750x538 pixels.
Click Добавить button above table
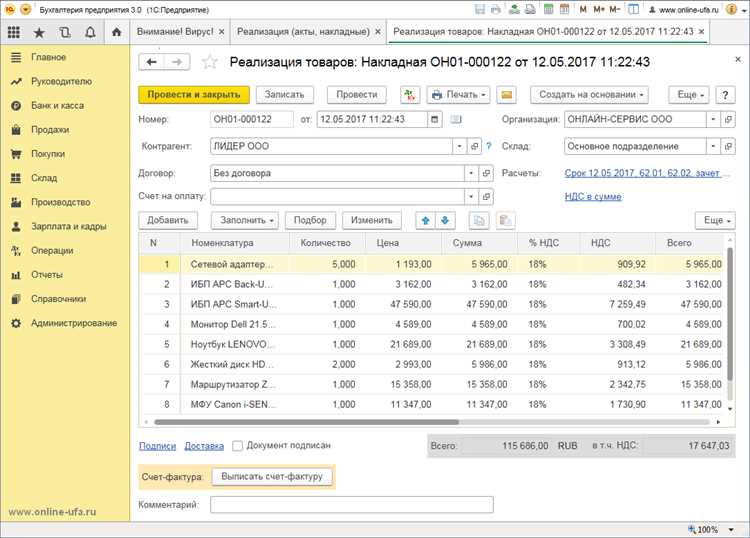pyautogui.click(x=167, y=220)
